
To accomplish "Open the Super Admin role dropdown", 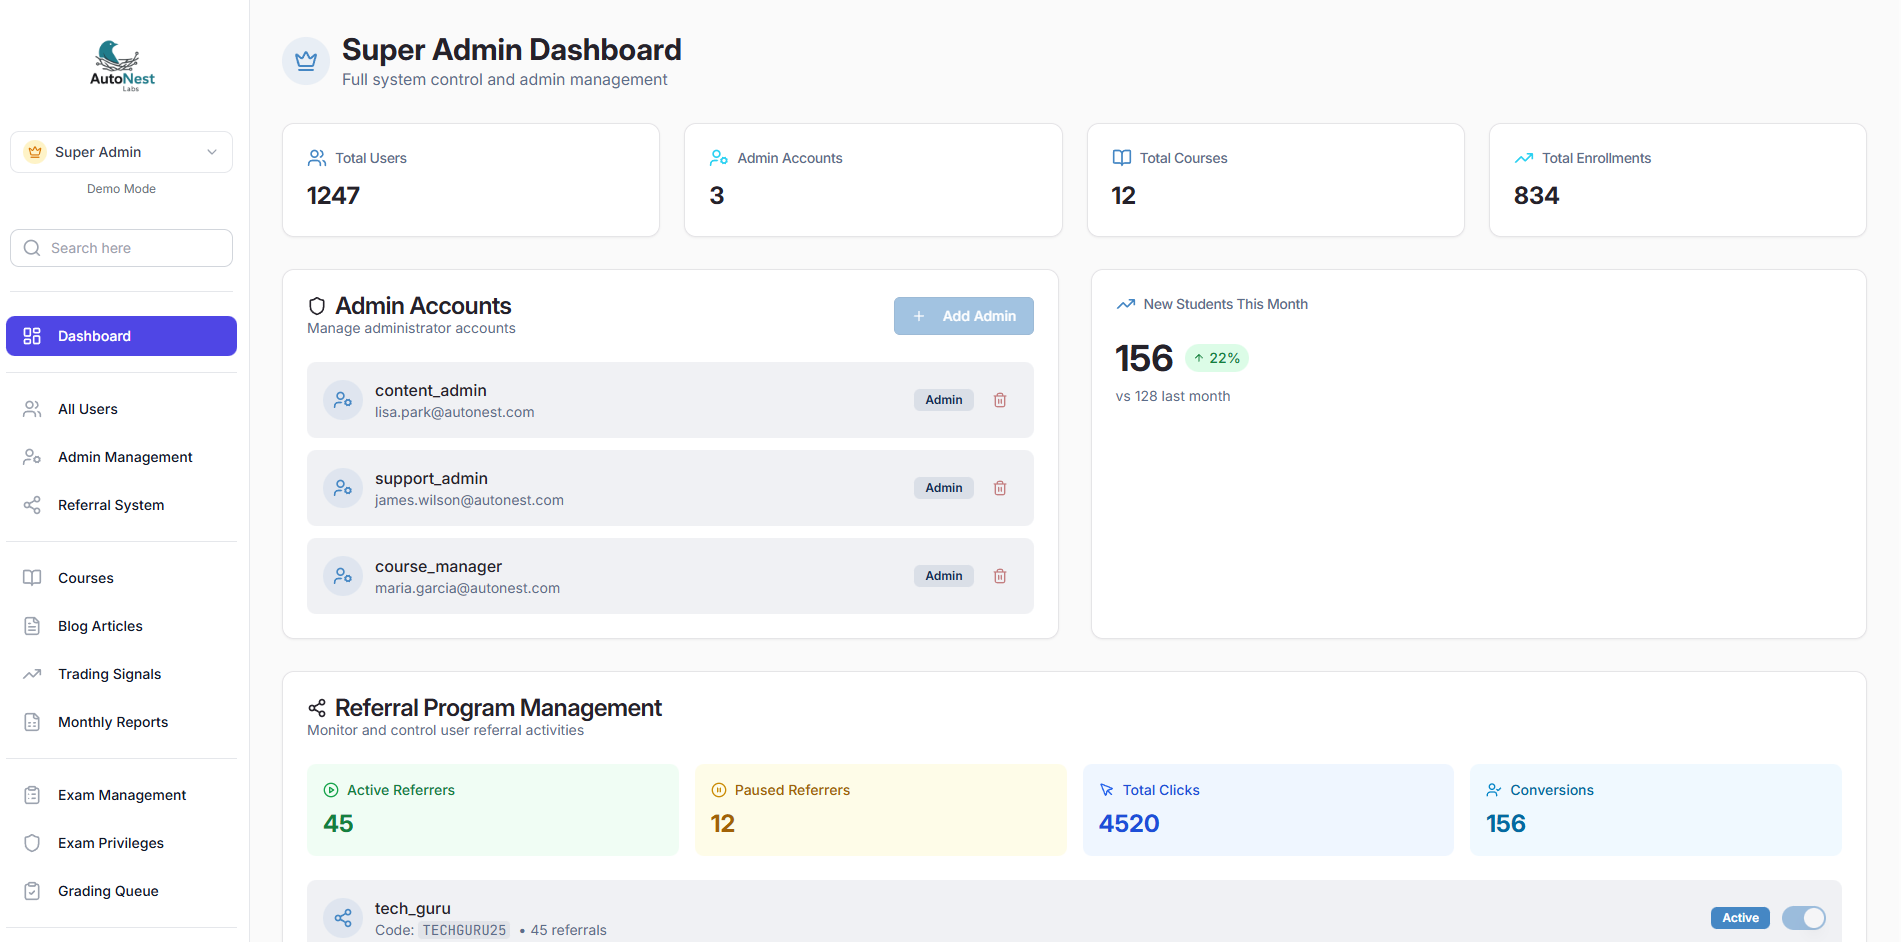I will pos(122,152).
